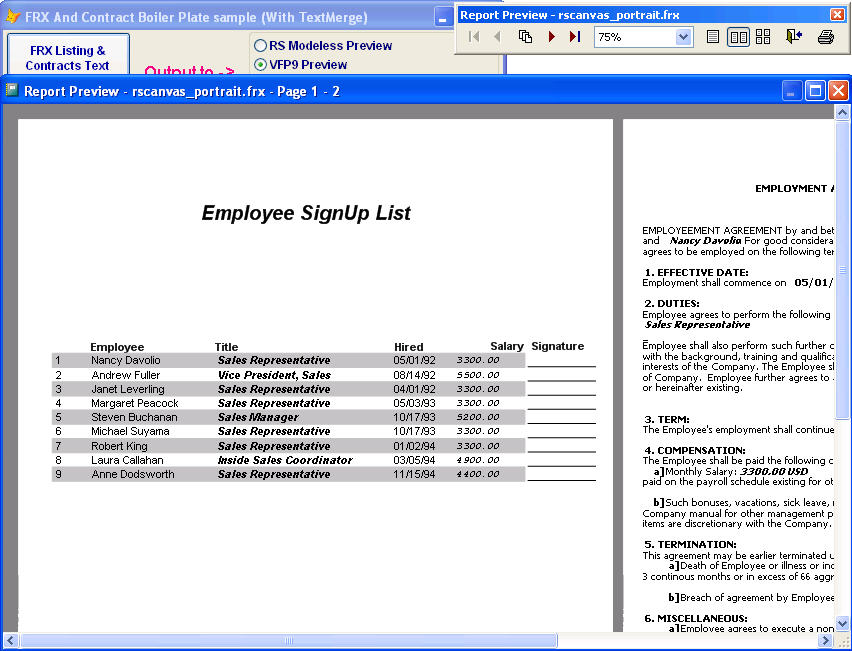
Task: Open the Go To Page tool
Action: click(525, 36)
